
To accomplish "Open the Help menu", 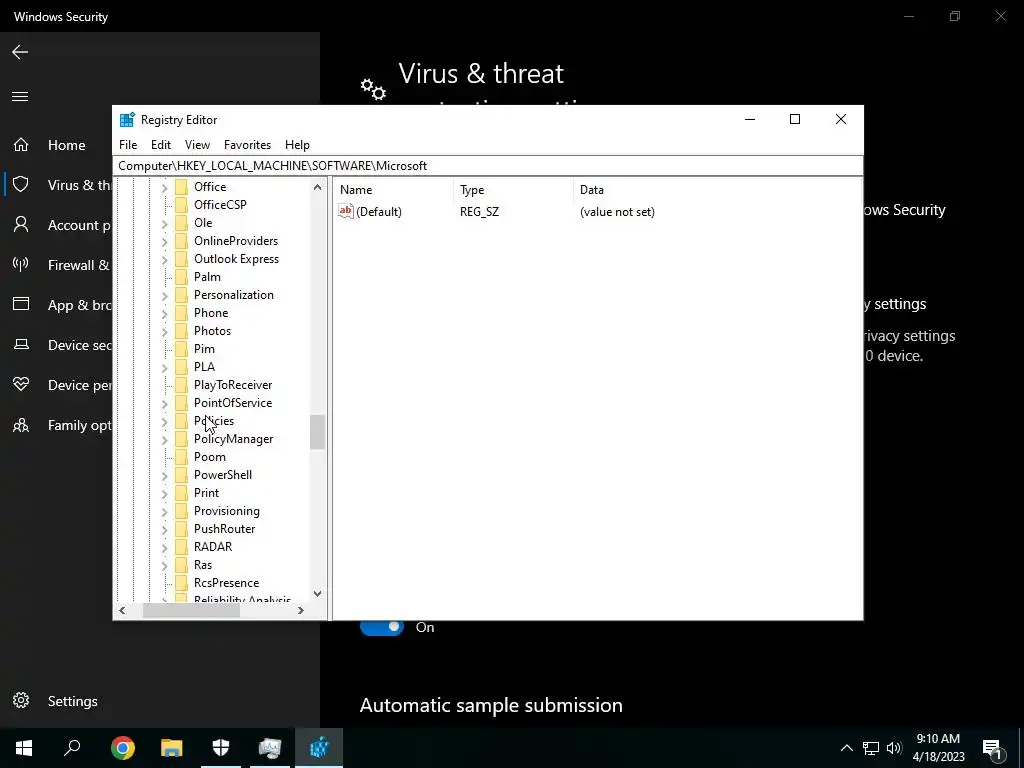I will (x=297, y=145).
